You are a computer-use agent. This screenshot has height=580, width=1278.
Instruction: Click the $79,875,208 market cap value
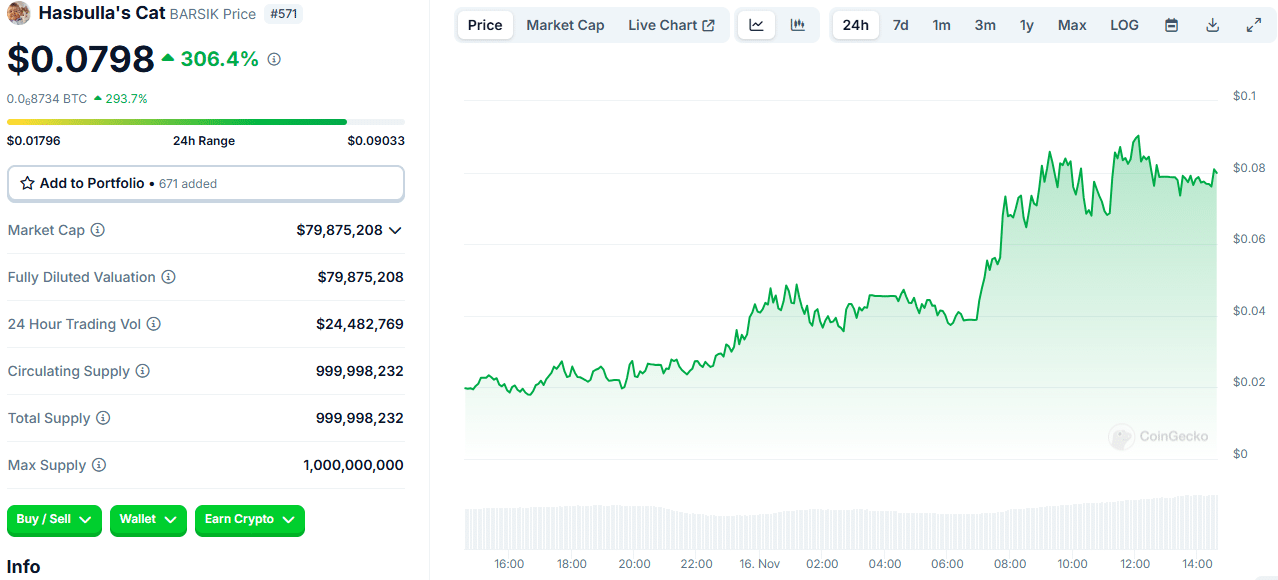339,230
